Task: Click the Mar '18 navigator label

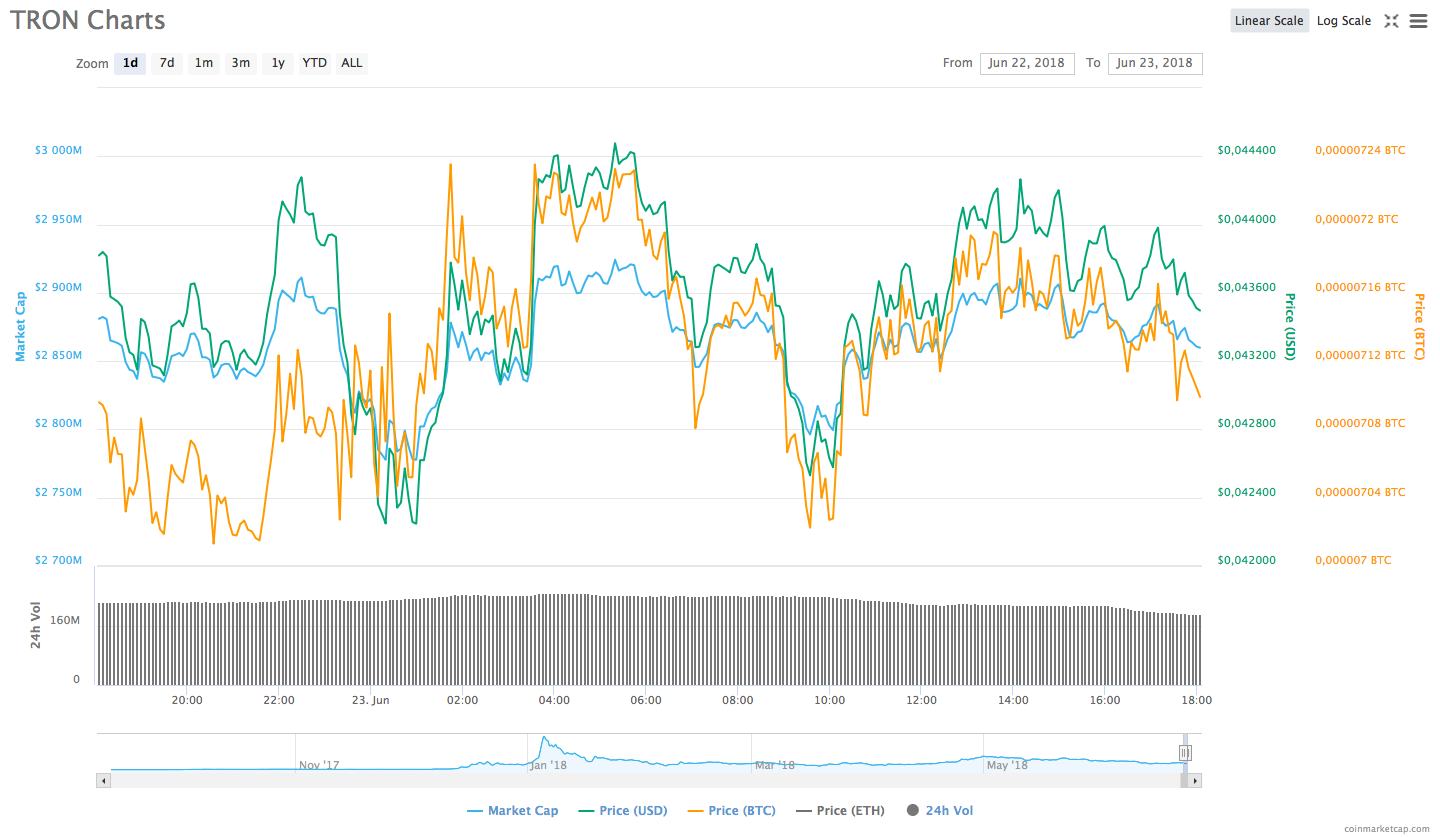Action: point(775,766)
